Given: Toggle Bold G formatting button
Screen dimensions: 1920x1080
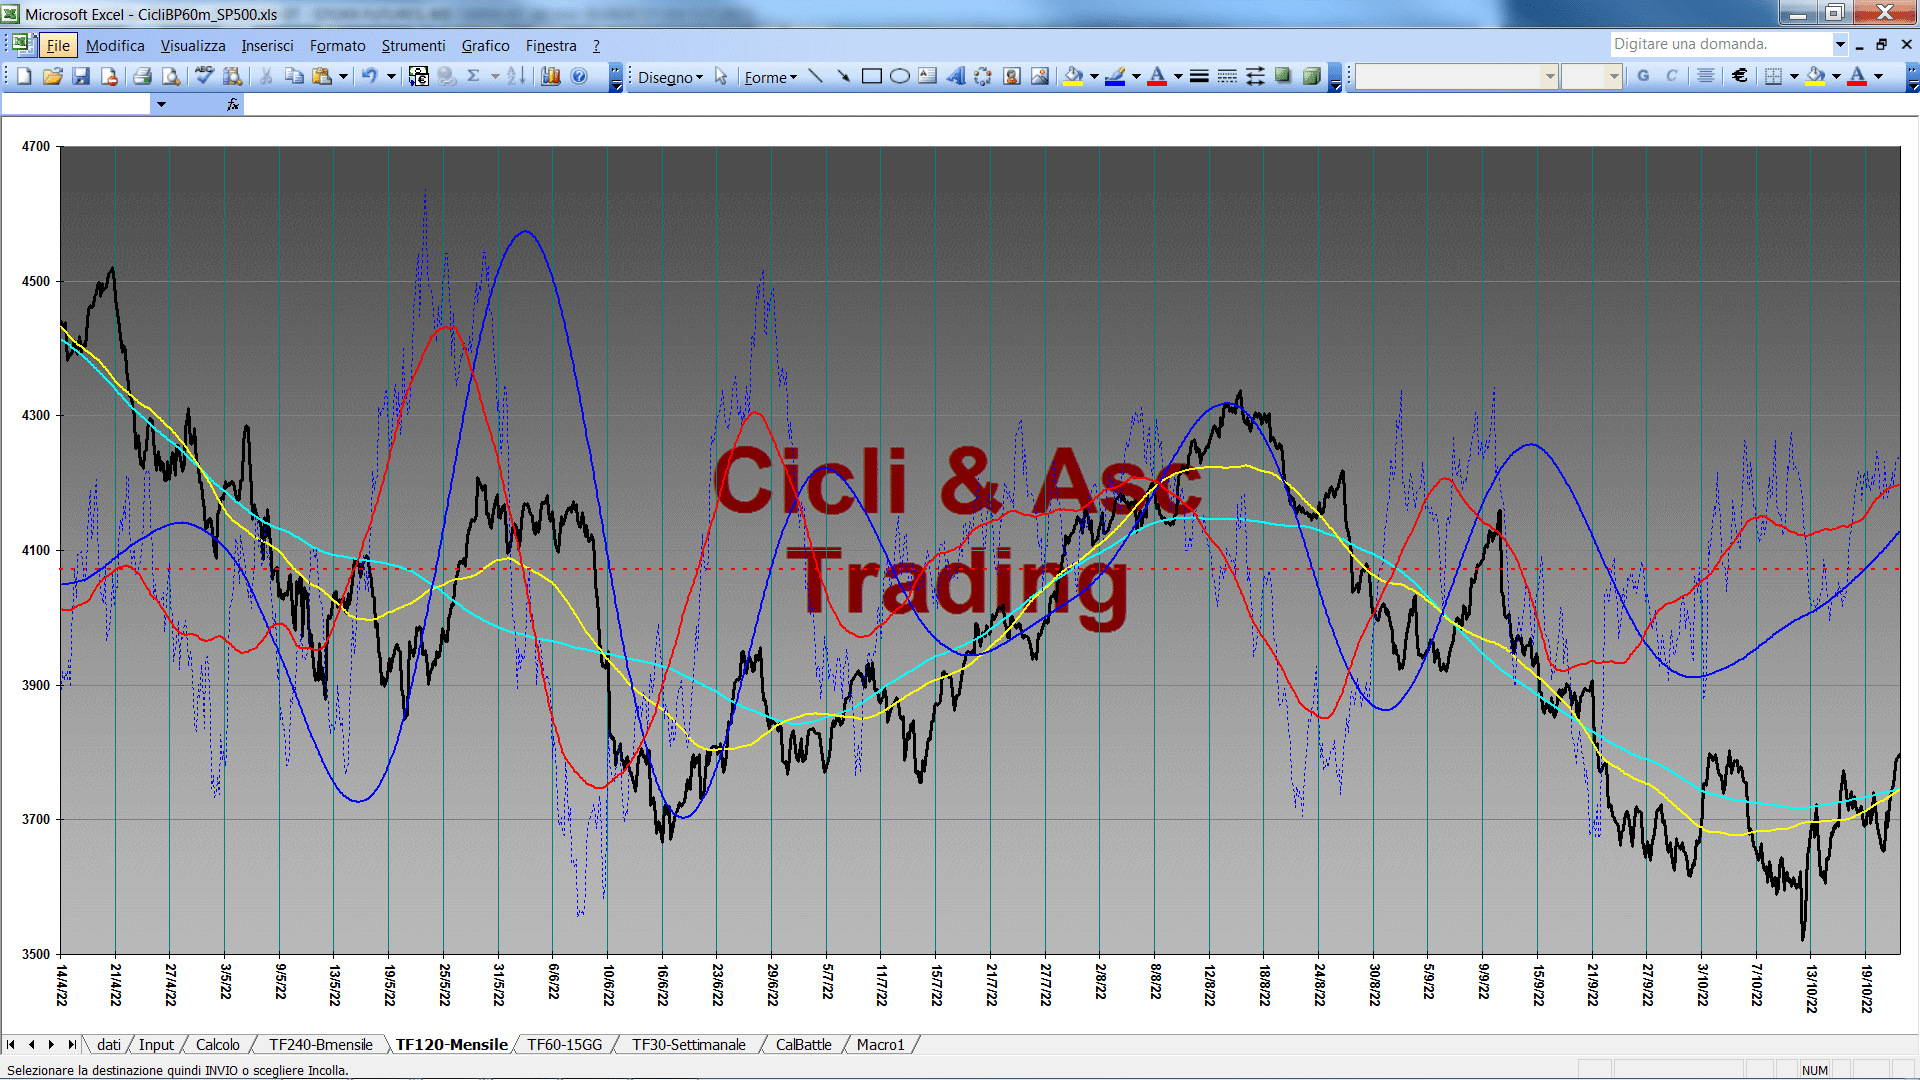Looking at the screenshot, I should coord(1643,76).
